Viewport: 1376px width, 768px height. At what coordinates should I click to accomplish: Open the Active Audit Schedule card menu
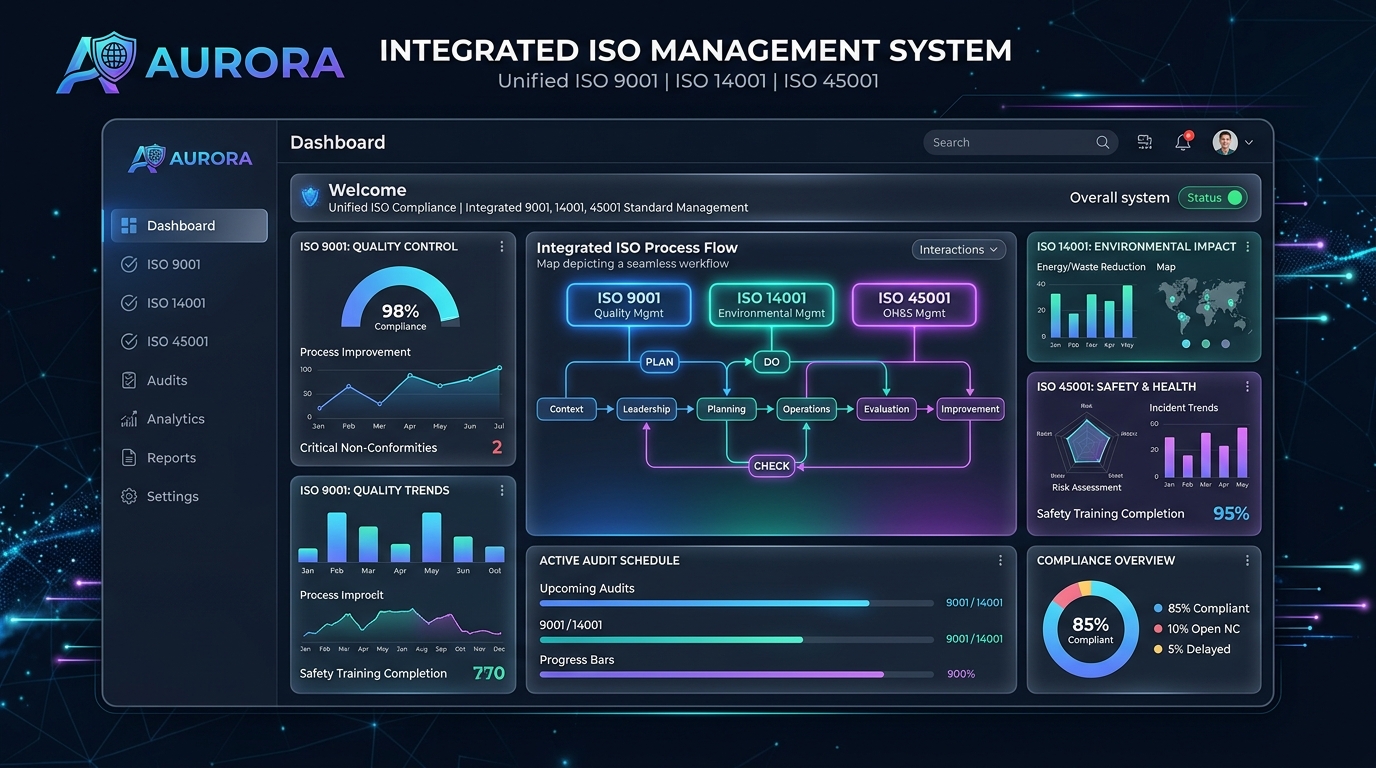(1000, 561)
